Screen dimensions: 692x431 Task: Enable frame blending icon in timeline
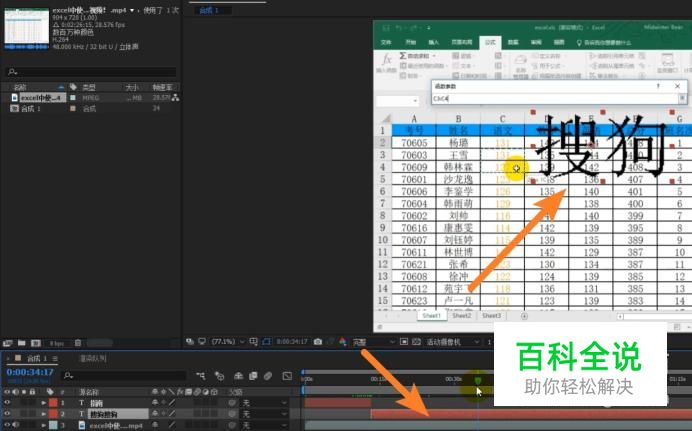click(253, 376)
